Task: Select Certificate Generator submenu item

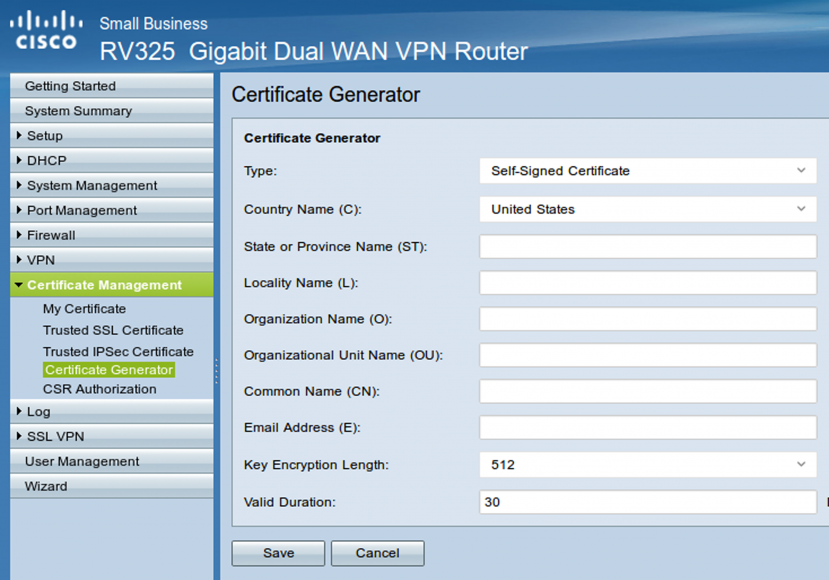Action: (109, 370)
